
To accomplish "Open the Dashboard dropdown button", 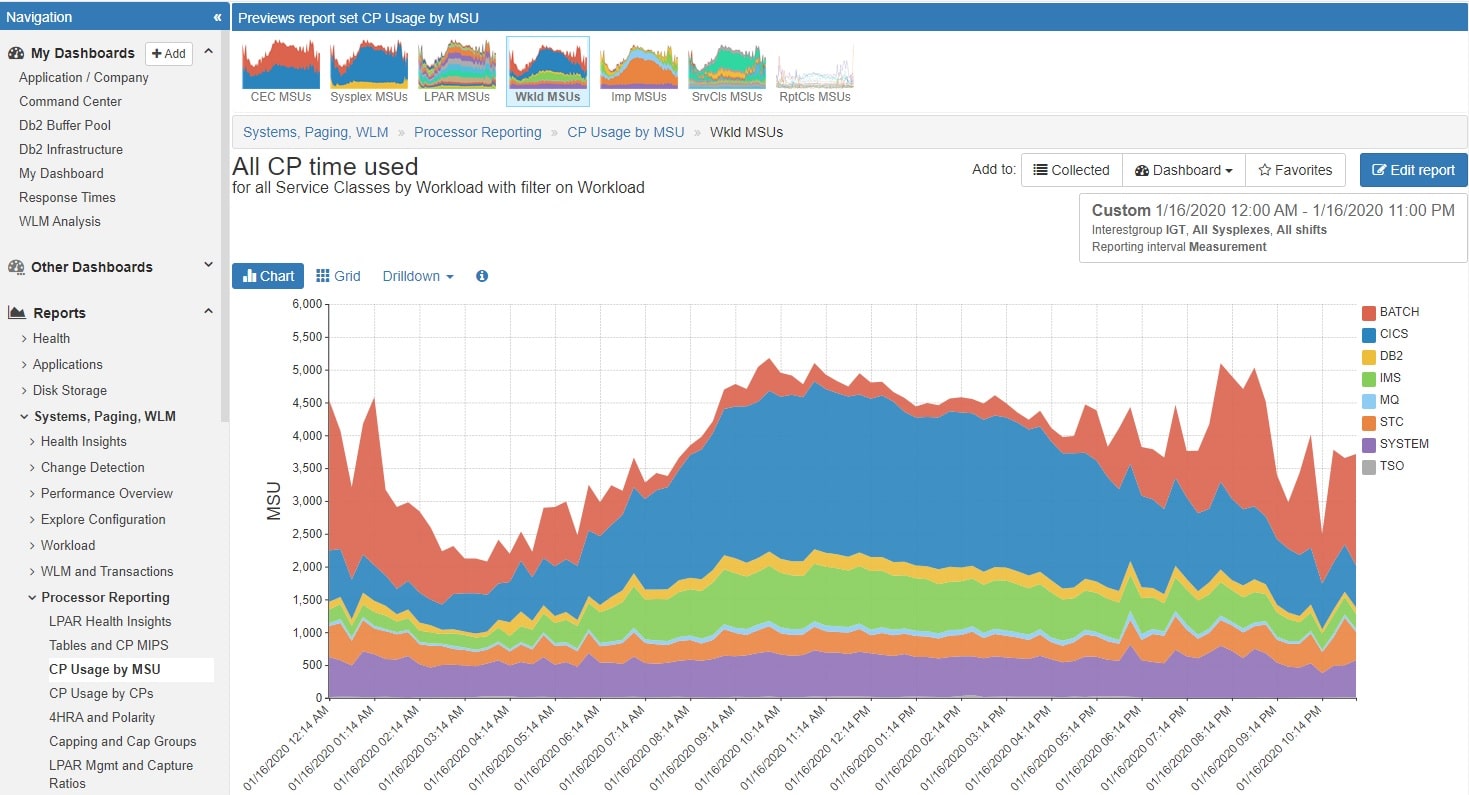I will point(1184,170).
